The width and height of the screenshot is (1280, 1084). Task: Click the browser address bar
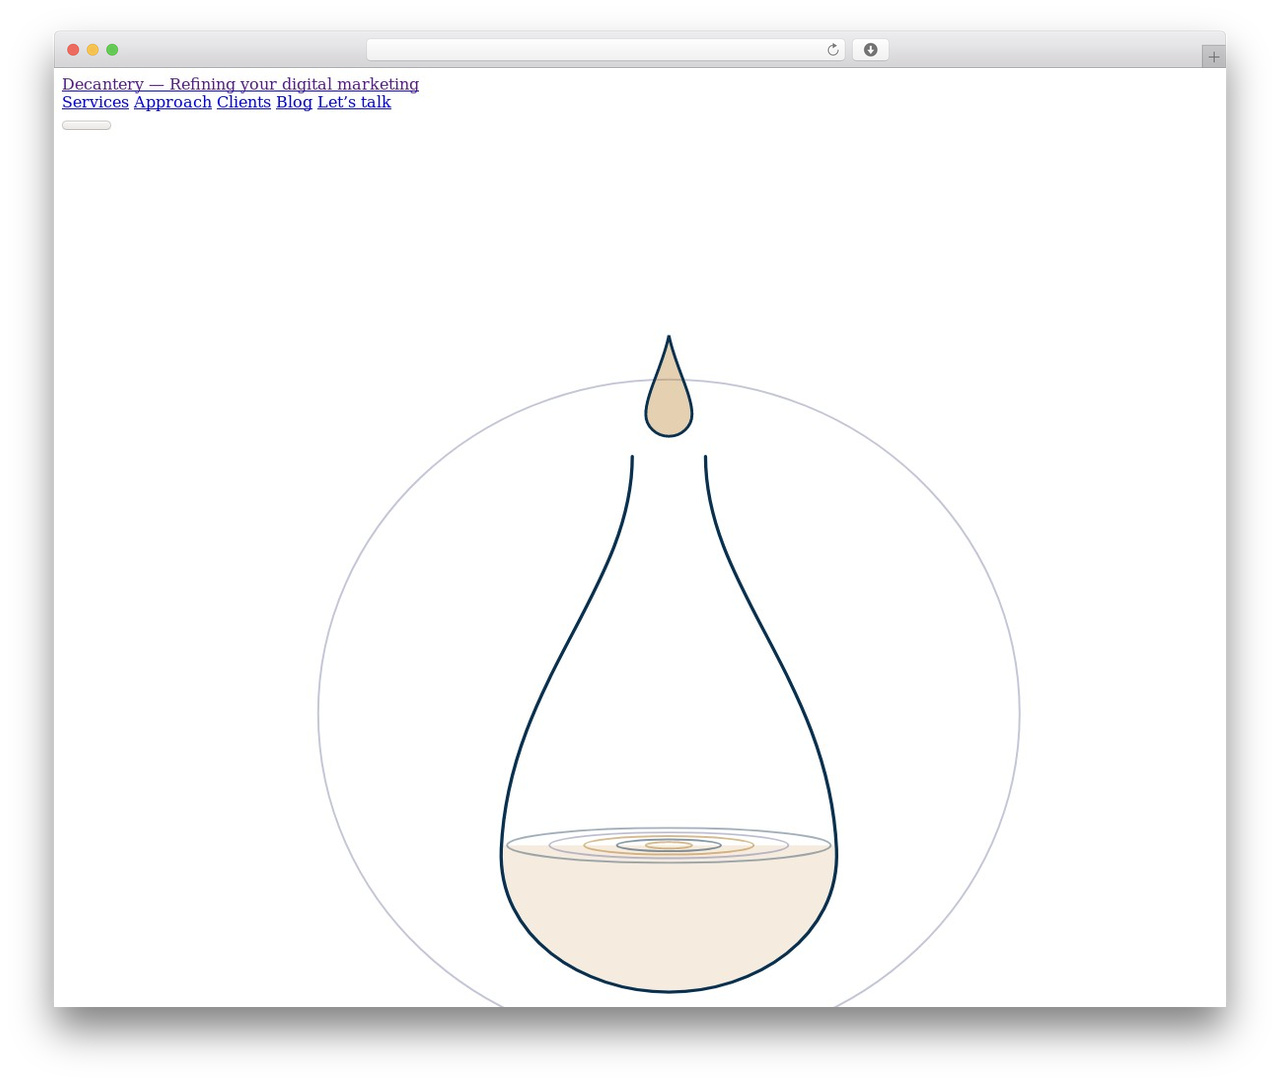point(605,50)
